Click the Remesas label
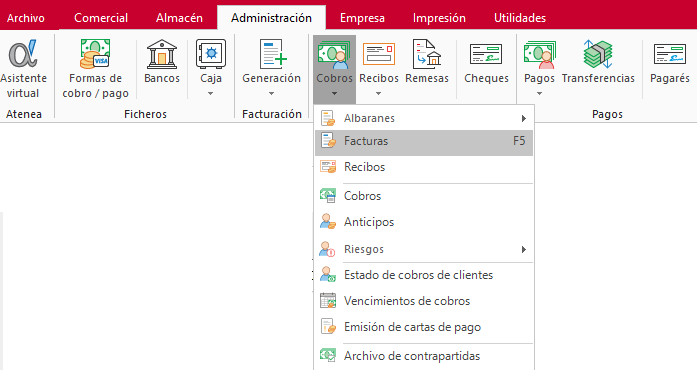The width and height of the screenshot is (697, 370). click(x=427, y=78)
